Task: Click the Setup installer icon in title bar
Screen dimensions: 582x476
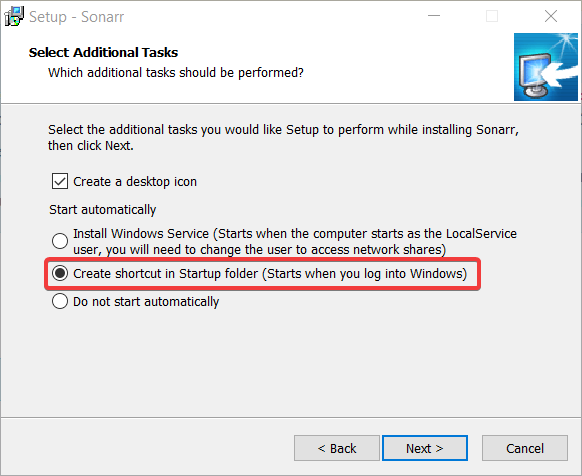Action: pyautogui.click(x=14, y=16)
